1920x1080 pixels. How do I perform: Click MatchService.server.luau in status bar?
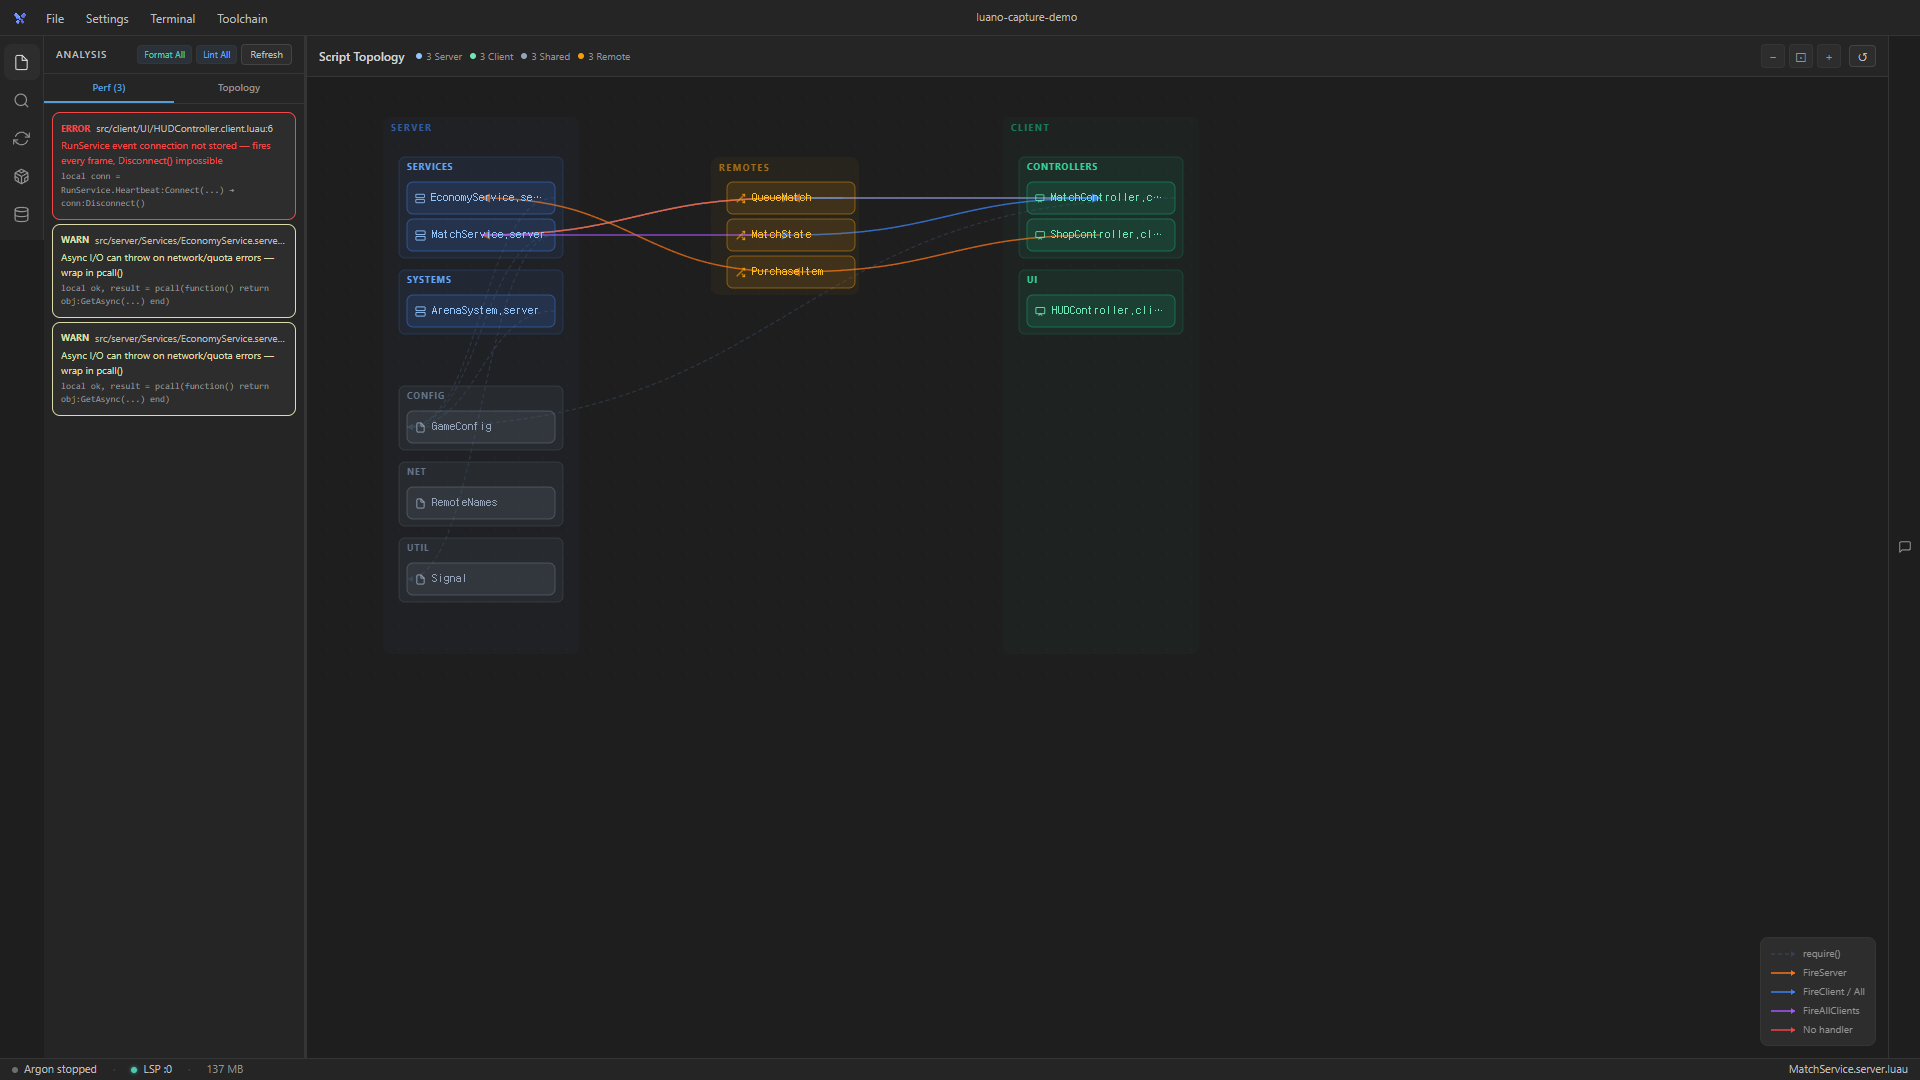(x=1848, y=1070)
